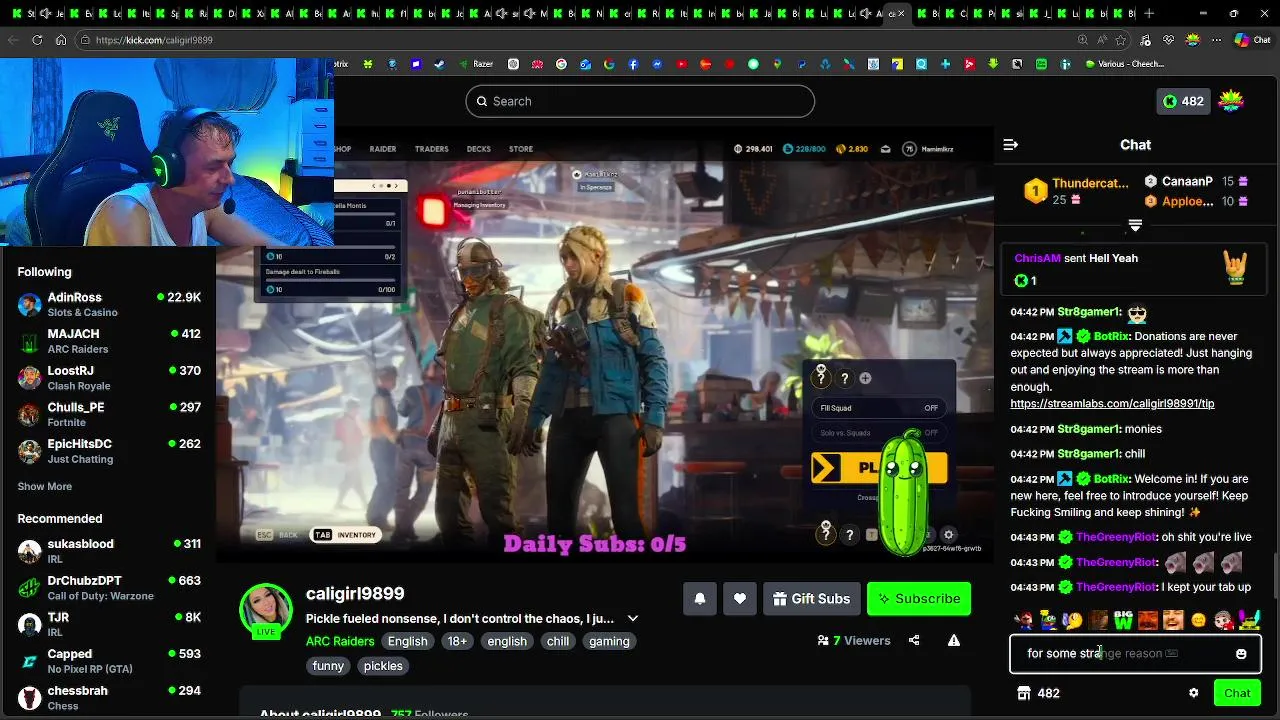
Task: Select the funny tag
Action: click(x=328, y=666)
